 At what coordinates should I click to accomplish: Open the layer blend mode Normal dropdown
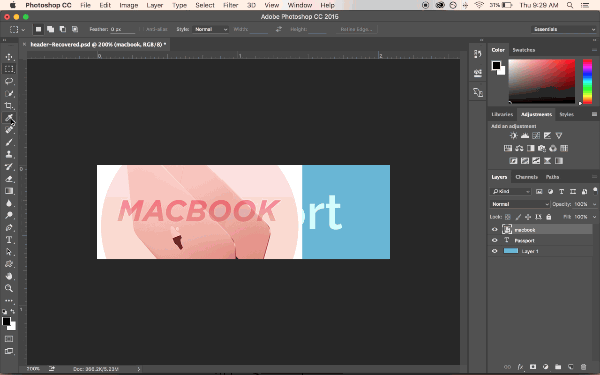click(x=519, y=204)
